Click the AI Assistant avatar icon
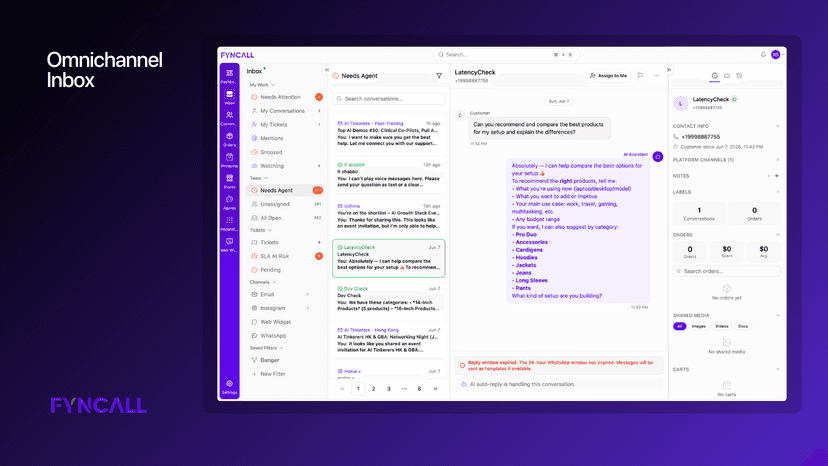The height and width of the screenshot is (466, 828). [657, 157]
